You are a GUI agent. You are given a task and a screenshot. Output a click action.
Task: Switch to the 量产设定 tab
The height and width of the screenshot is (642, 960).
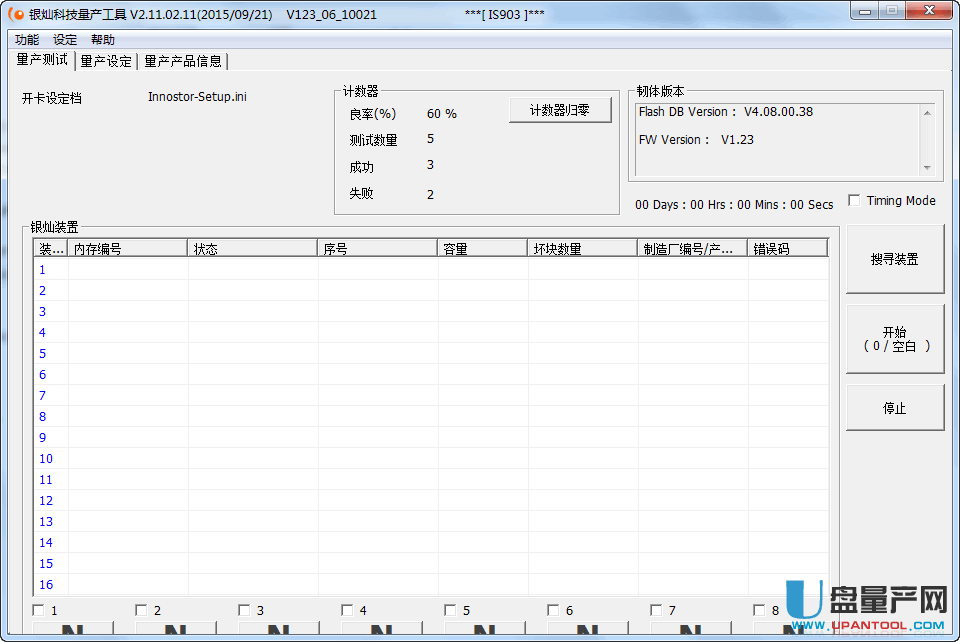[106, 61]
